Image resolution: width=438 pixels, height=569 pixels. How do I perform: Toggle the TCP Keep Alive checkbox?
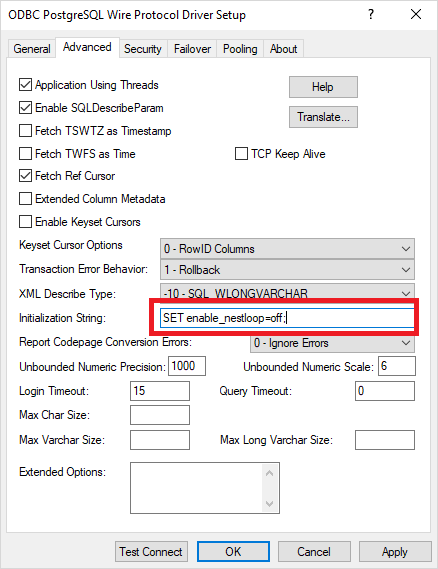(x=241, y=153)
